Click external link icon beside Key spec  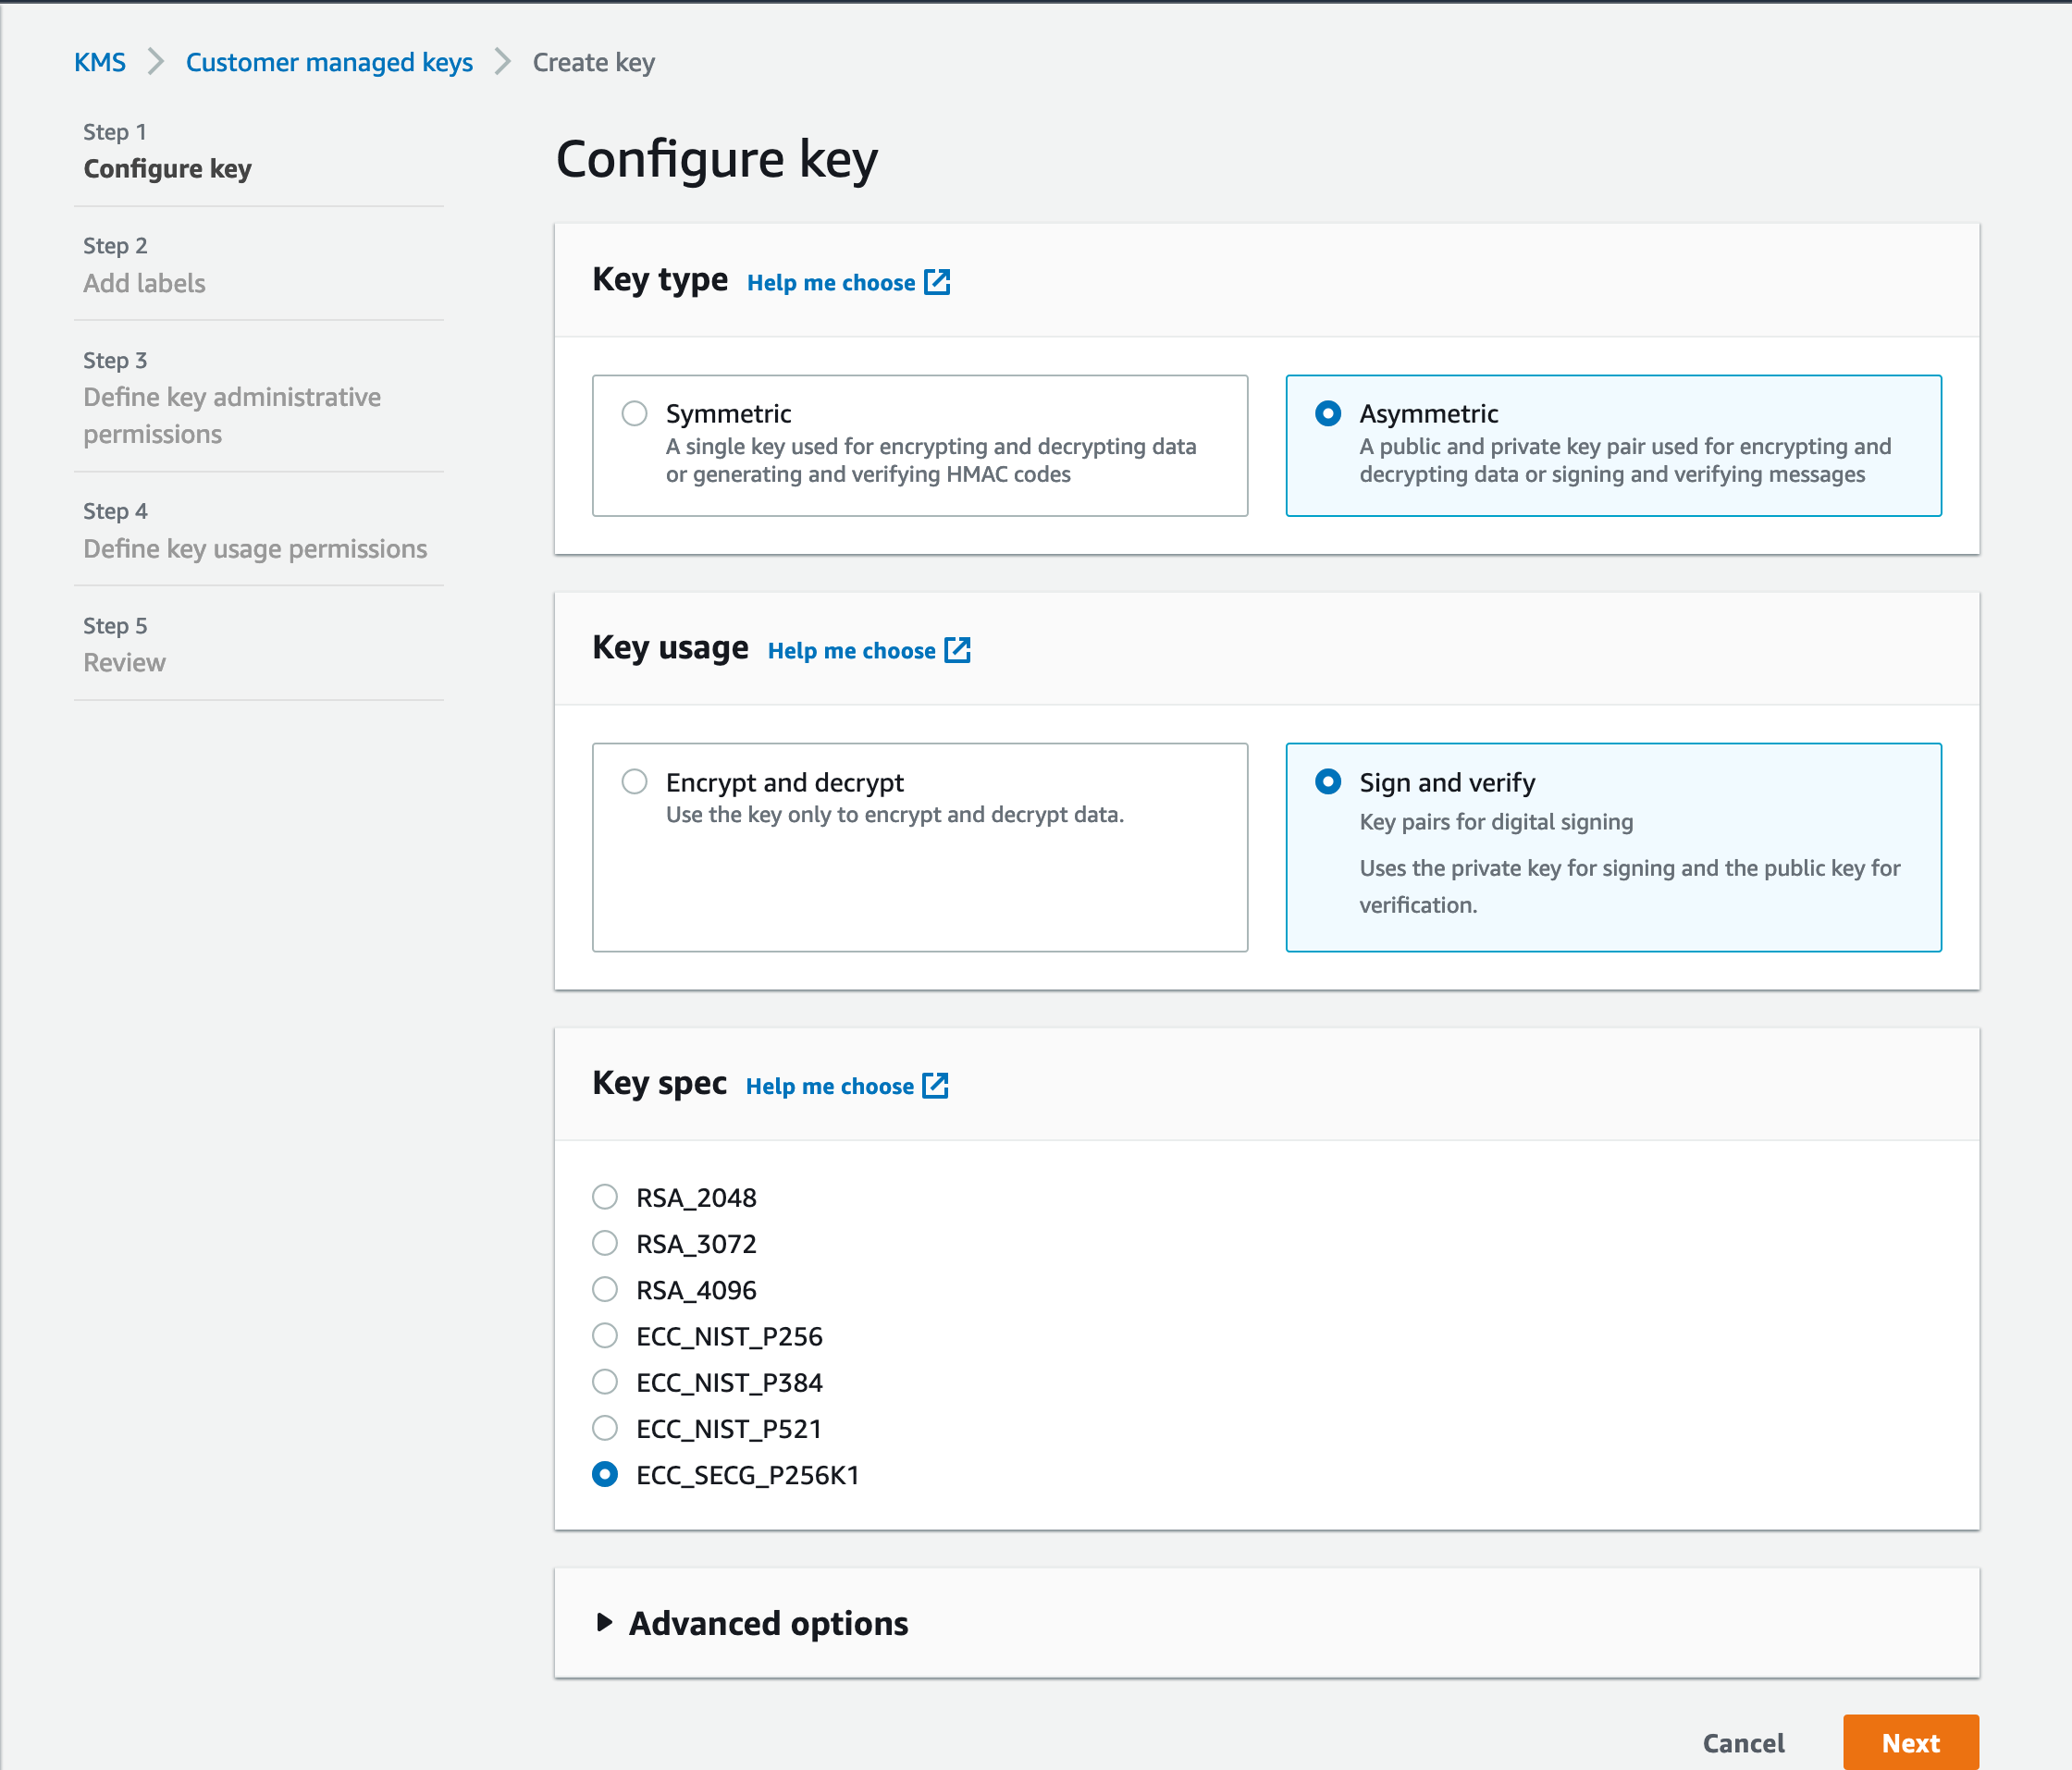click(935, 1086)
